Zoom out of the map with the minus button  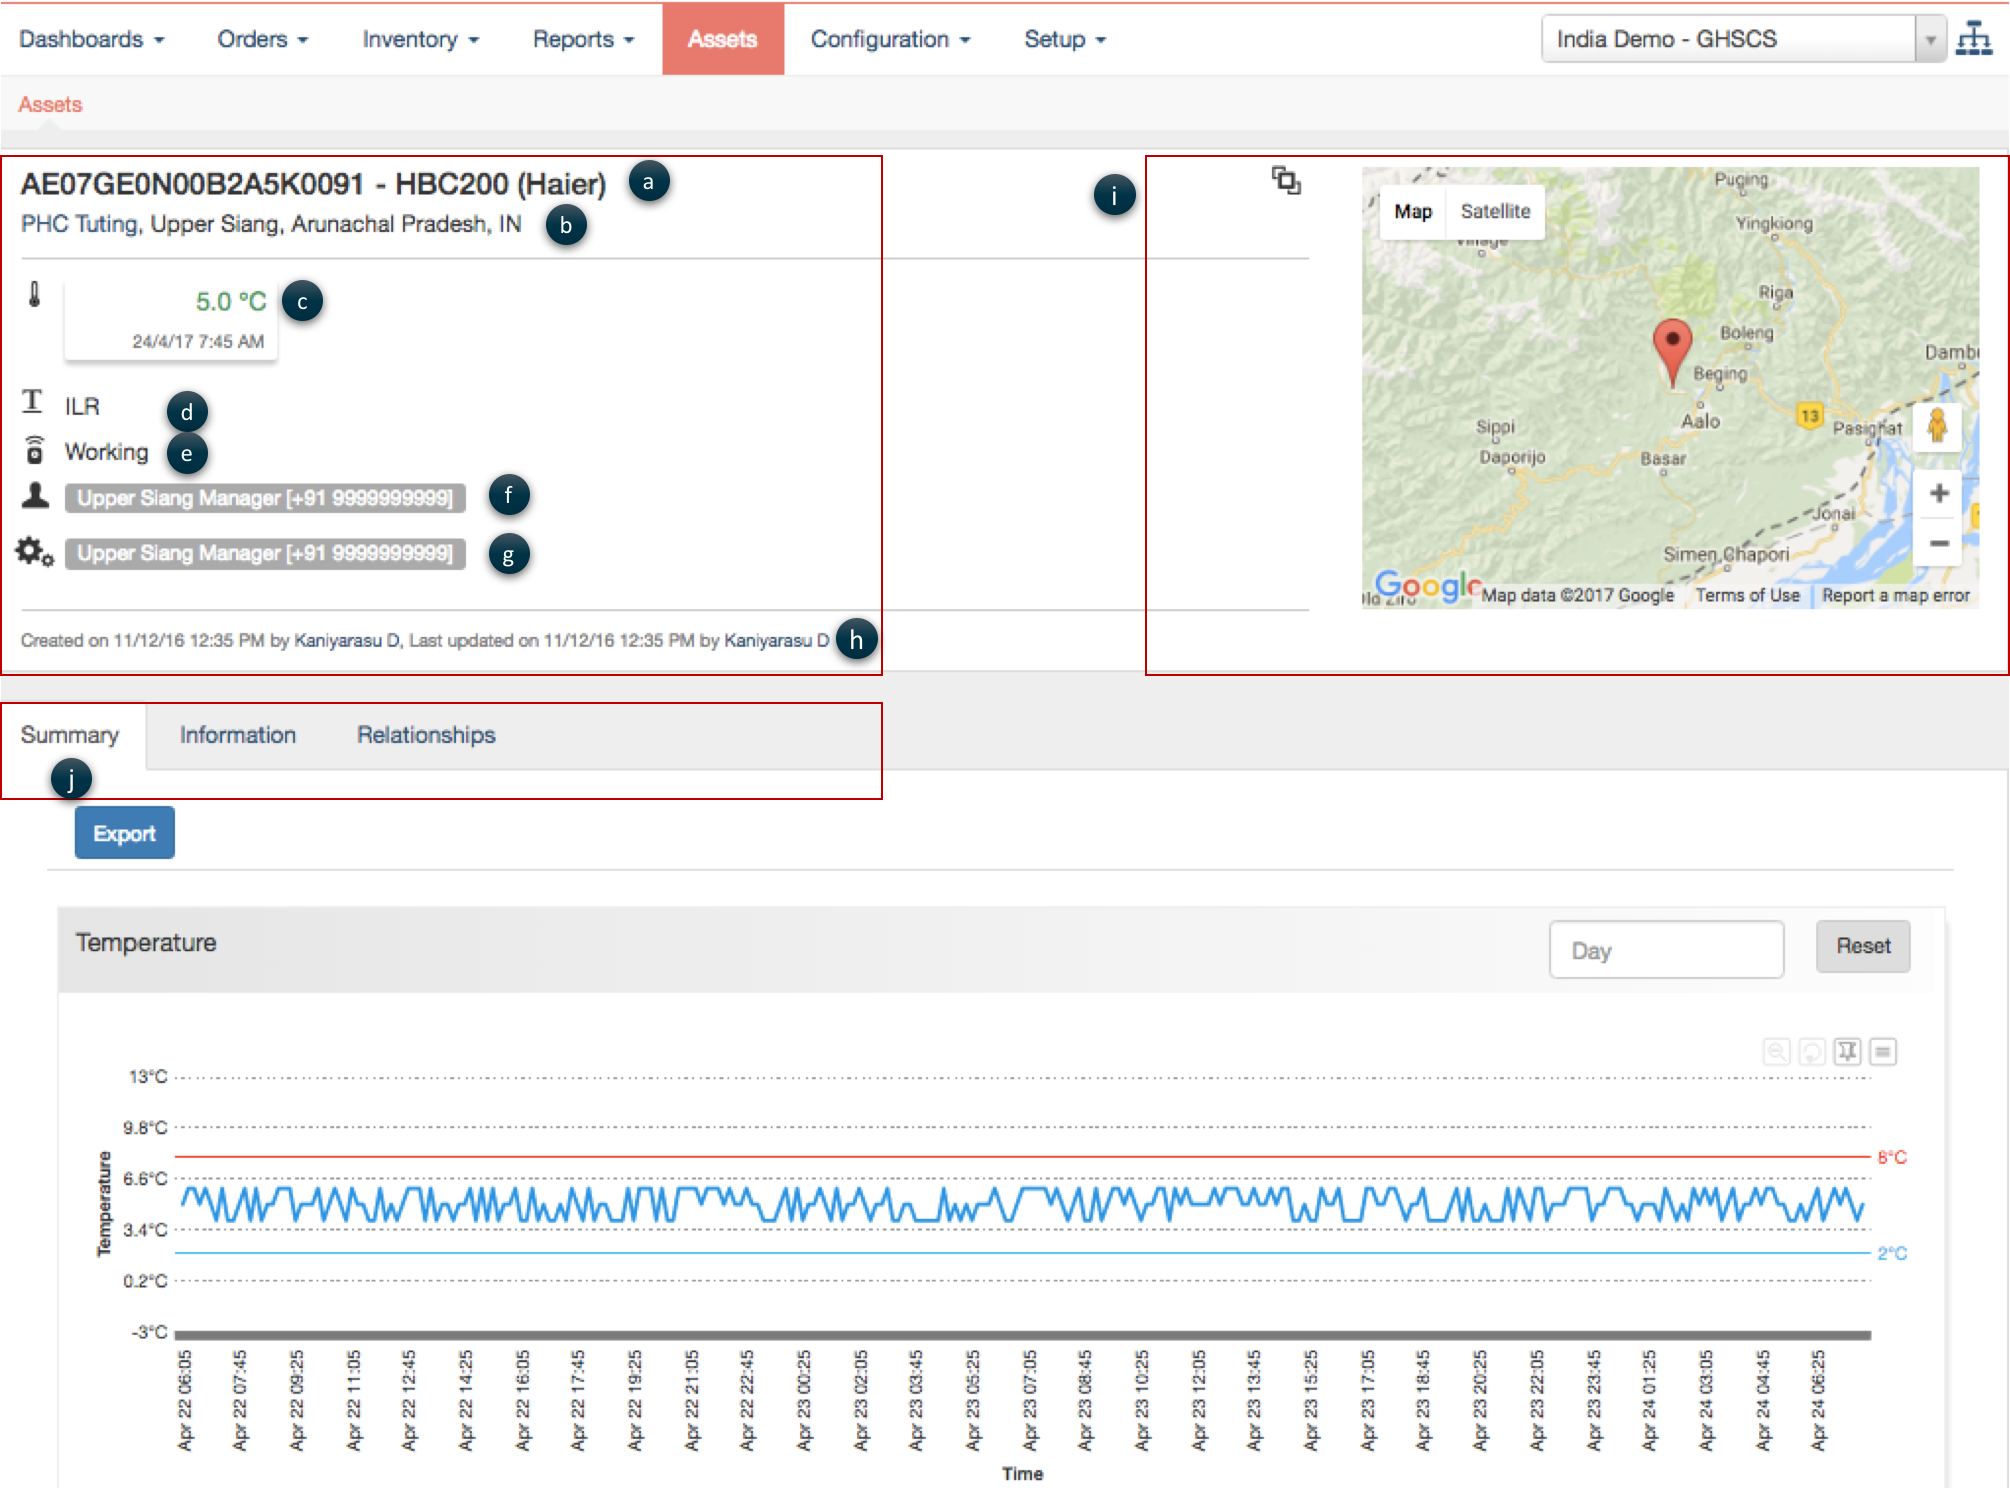click(1938, 543)
